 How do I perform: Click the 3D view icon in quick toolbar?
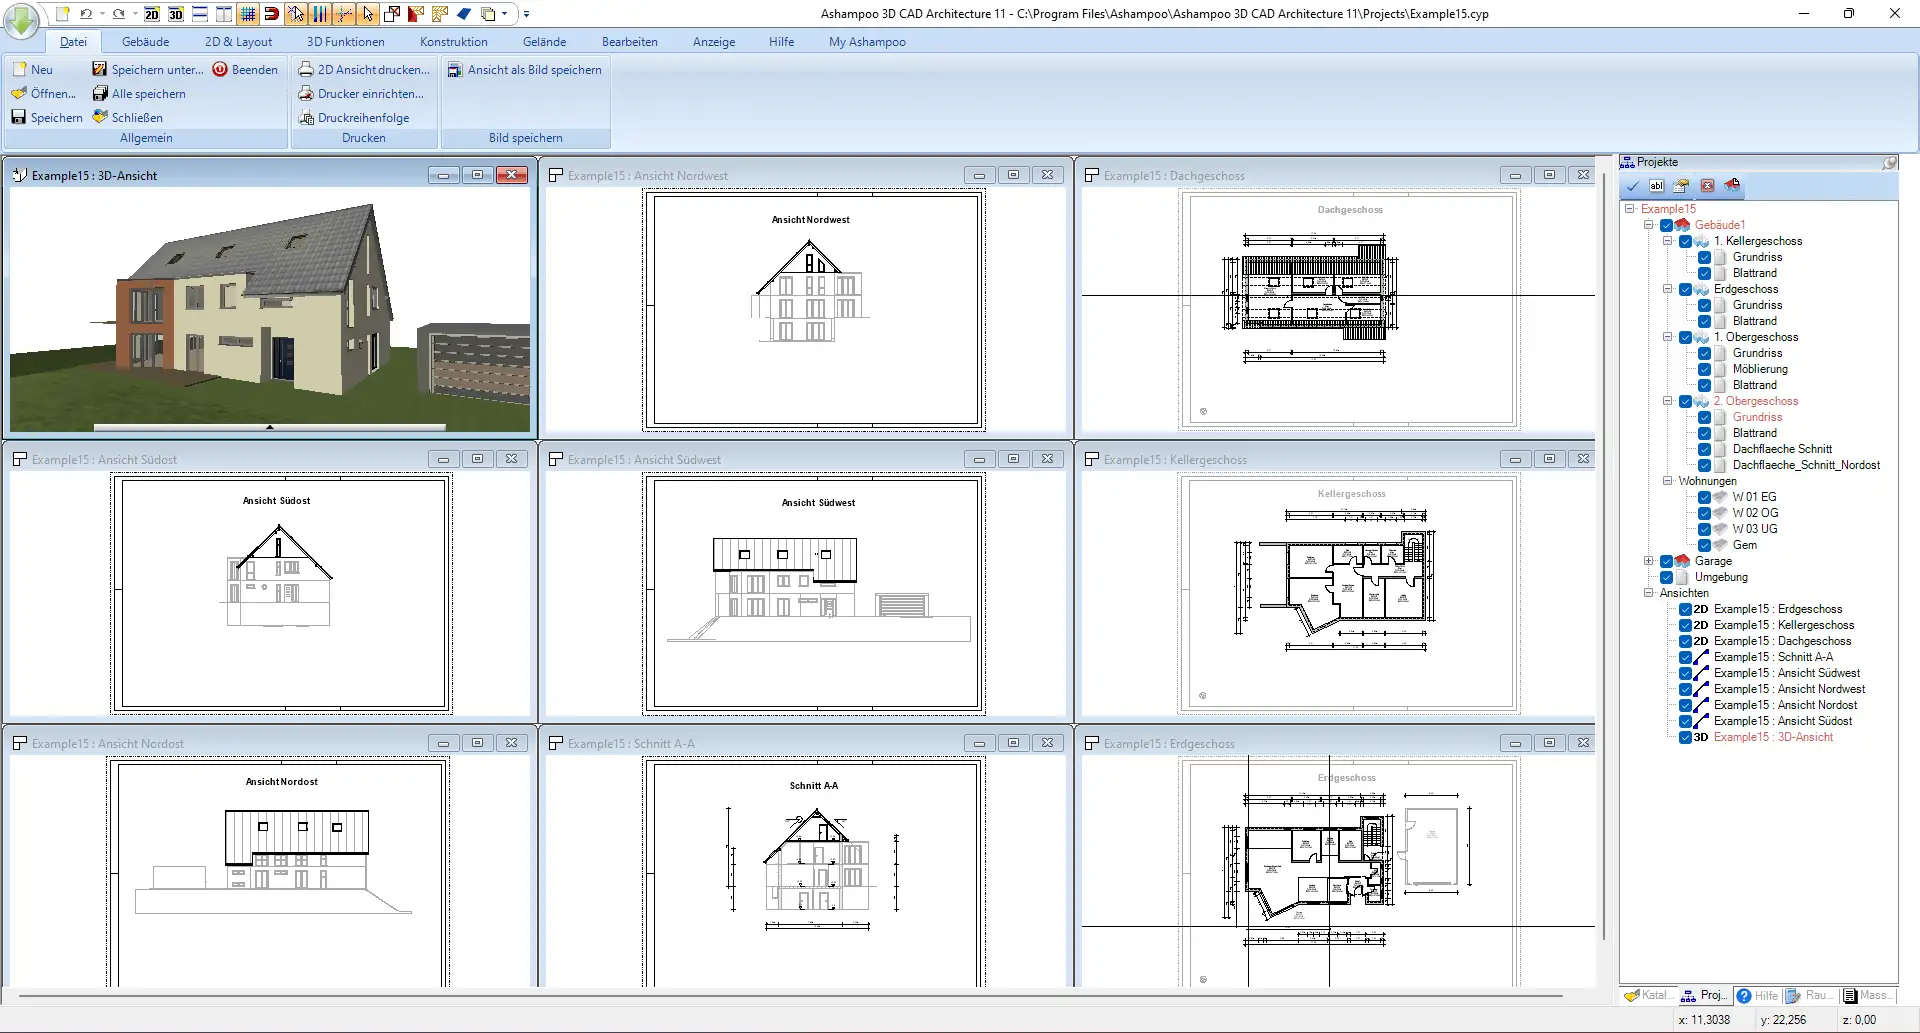point(176,14)
